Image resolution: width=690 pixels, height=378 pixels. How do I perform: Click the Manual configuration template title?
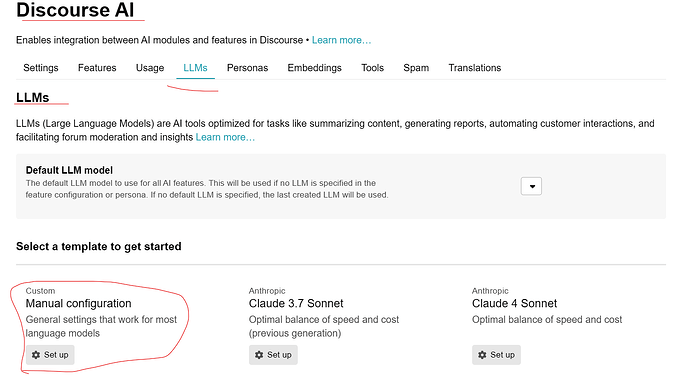78,304
